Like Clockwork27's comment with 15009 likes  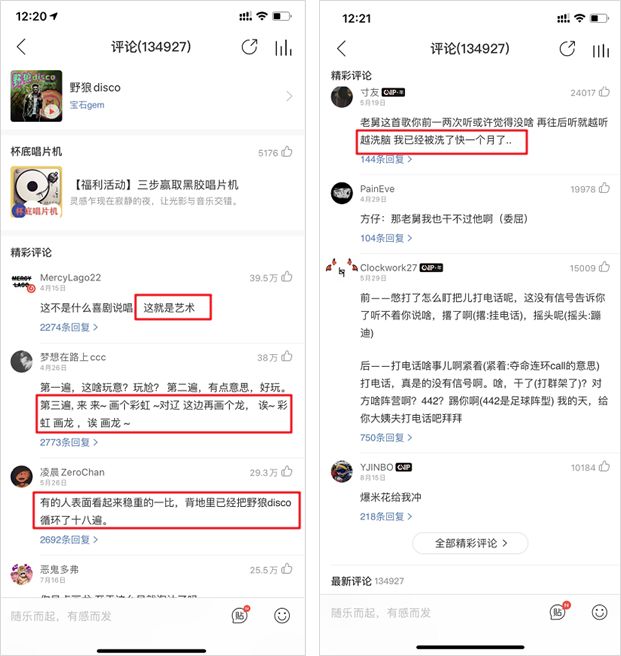pos(604,267)
